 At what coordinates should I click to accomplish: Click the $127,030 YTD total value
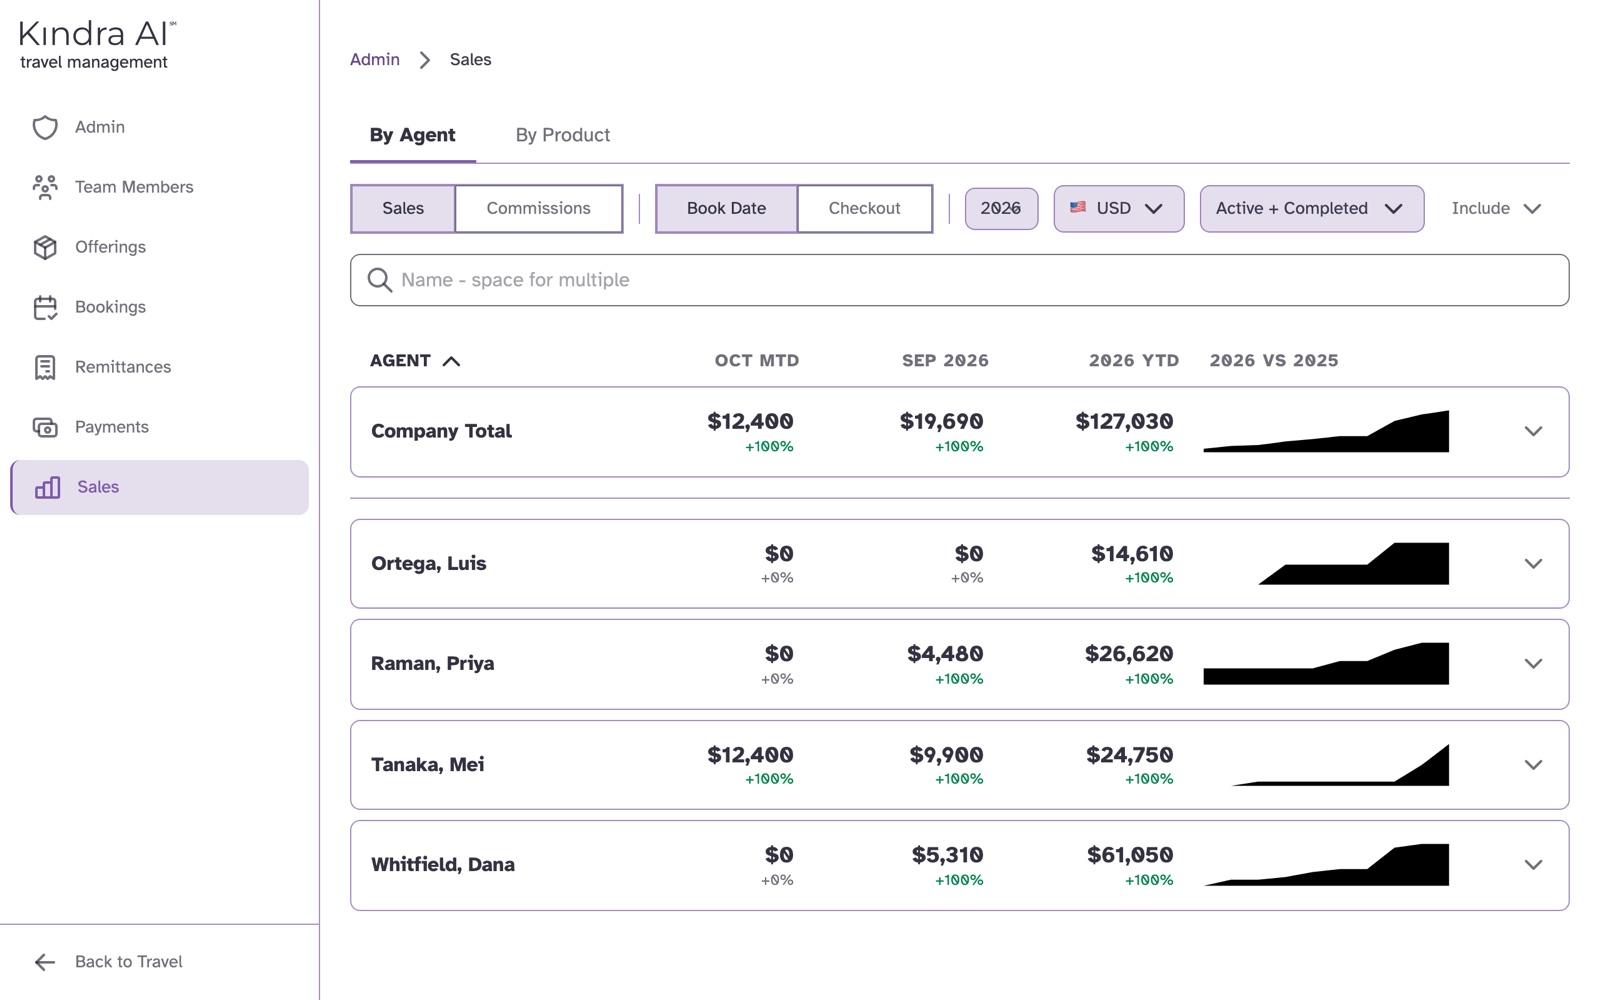(1124, 421)
